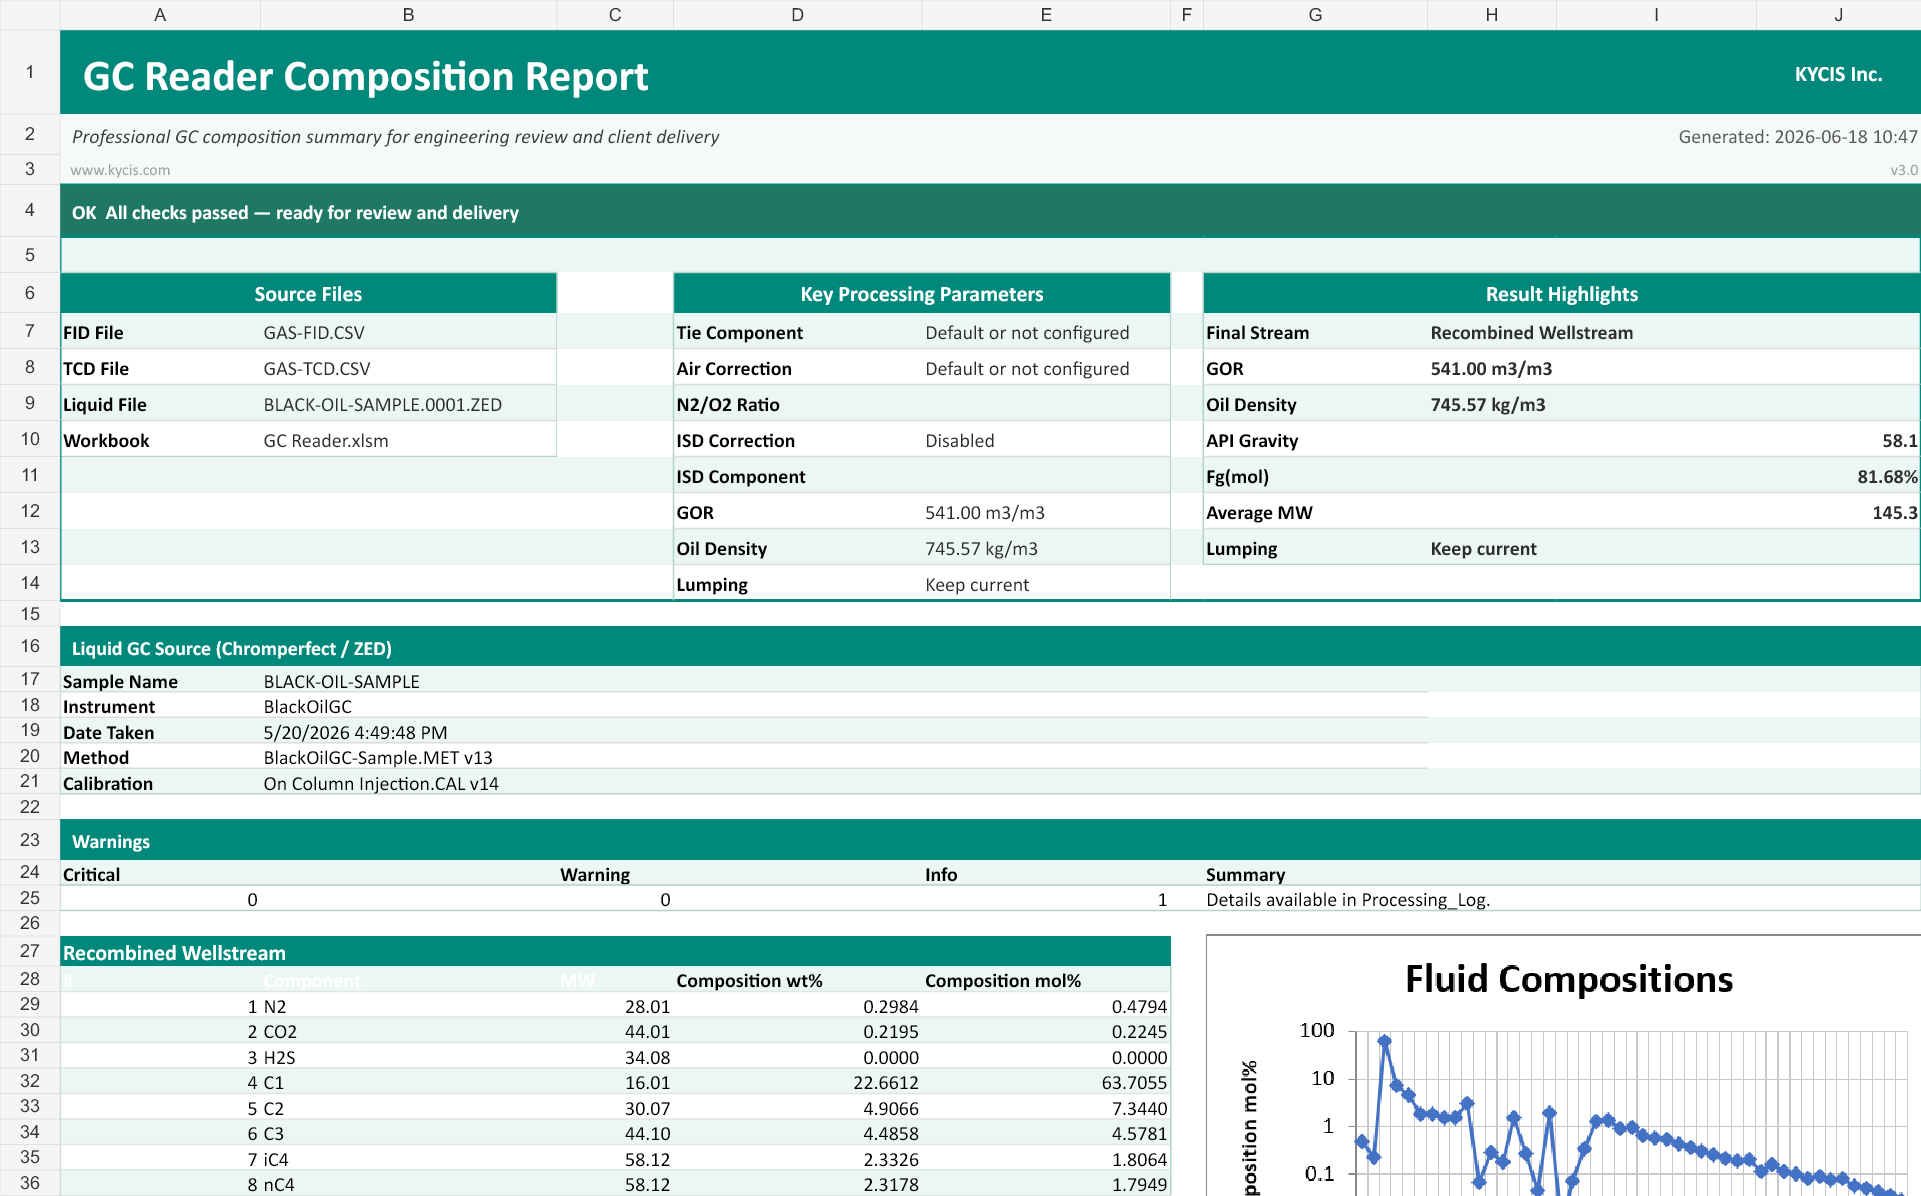Select the chart's vertical axis label
The image size is (1921, 1196).
point(1250,1128)
